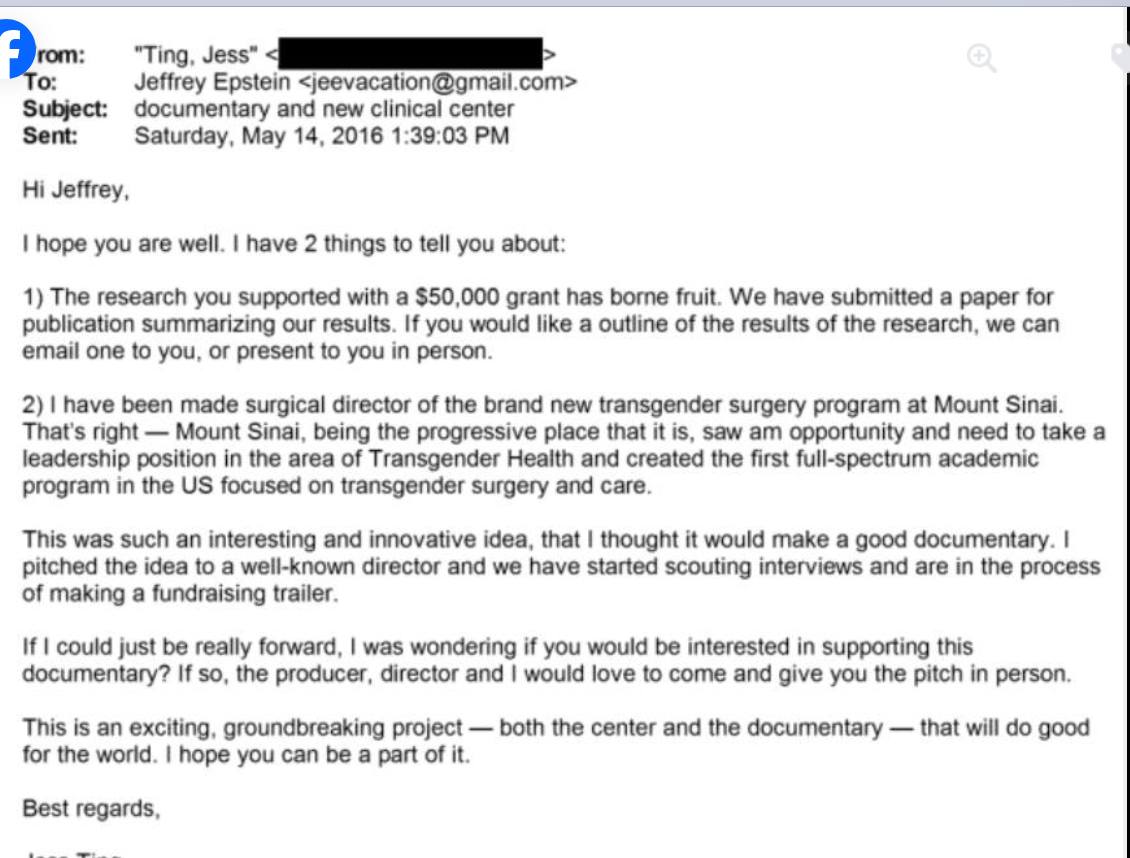
Task: Click the Sent date line text
Action: (321, 136)
